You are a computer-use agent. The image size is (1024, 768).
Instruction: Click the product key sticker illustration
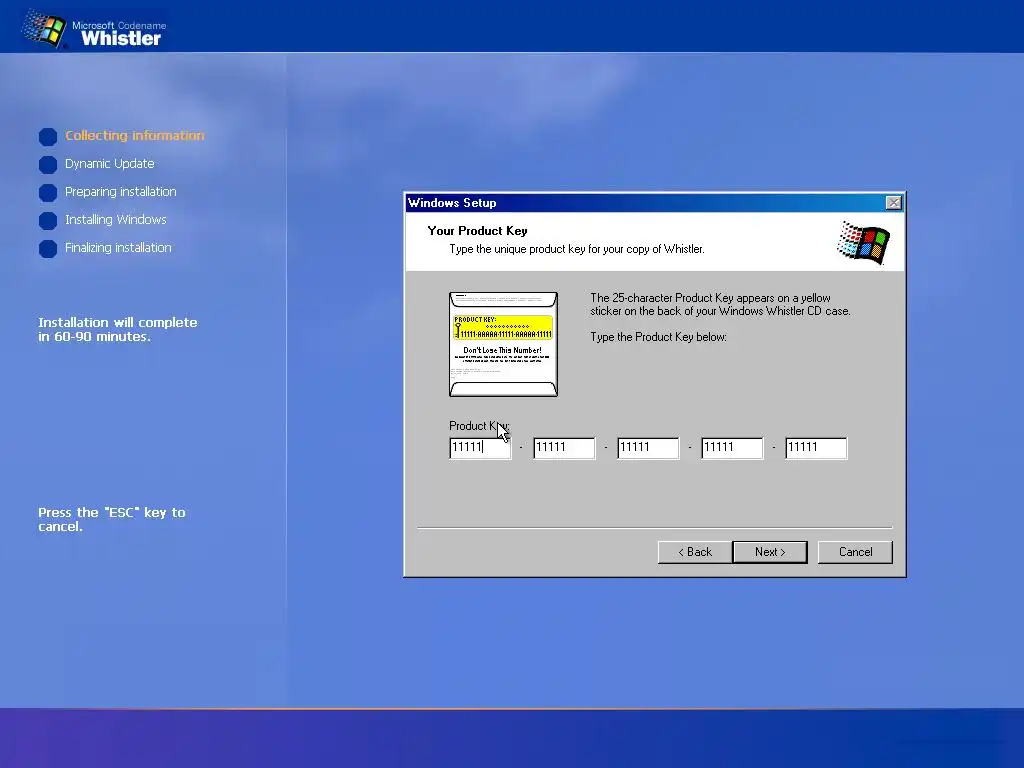[x=504, y=344]
